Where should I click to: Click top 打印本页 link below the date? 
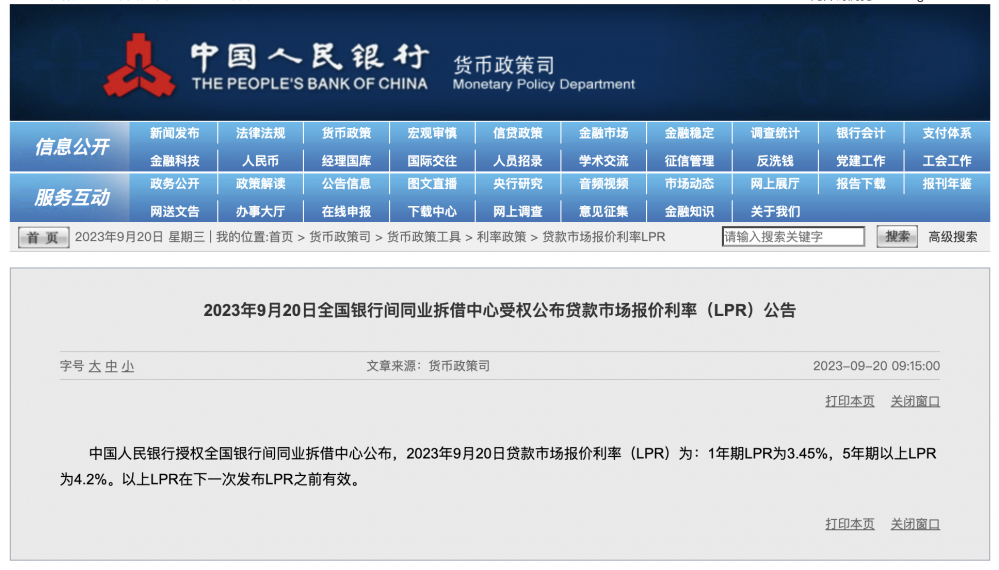click(850, 401)
